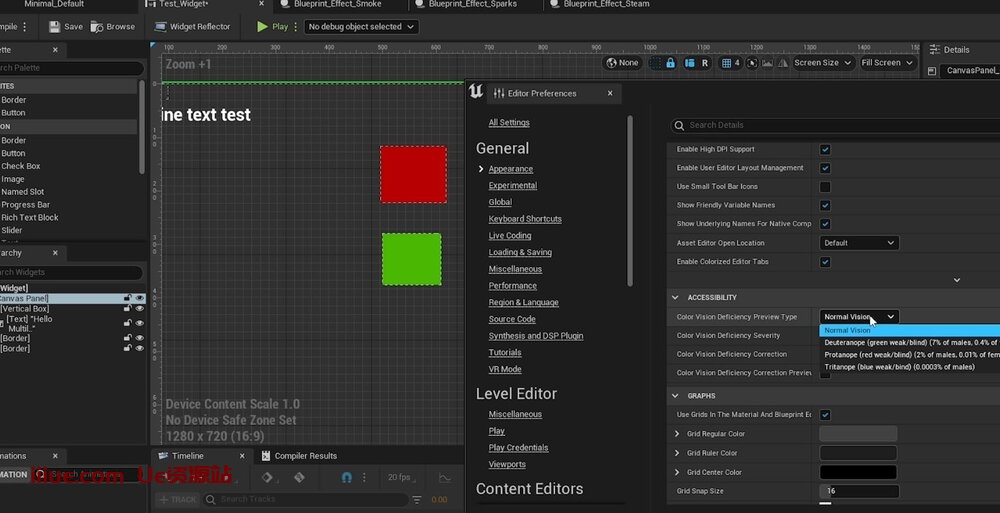Go to Live Coding settings
Viewport: 1000px width, 513px height.
(x=510, y=236)
